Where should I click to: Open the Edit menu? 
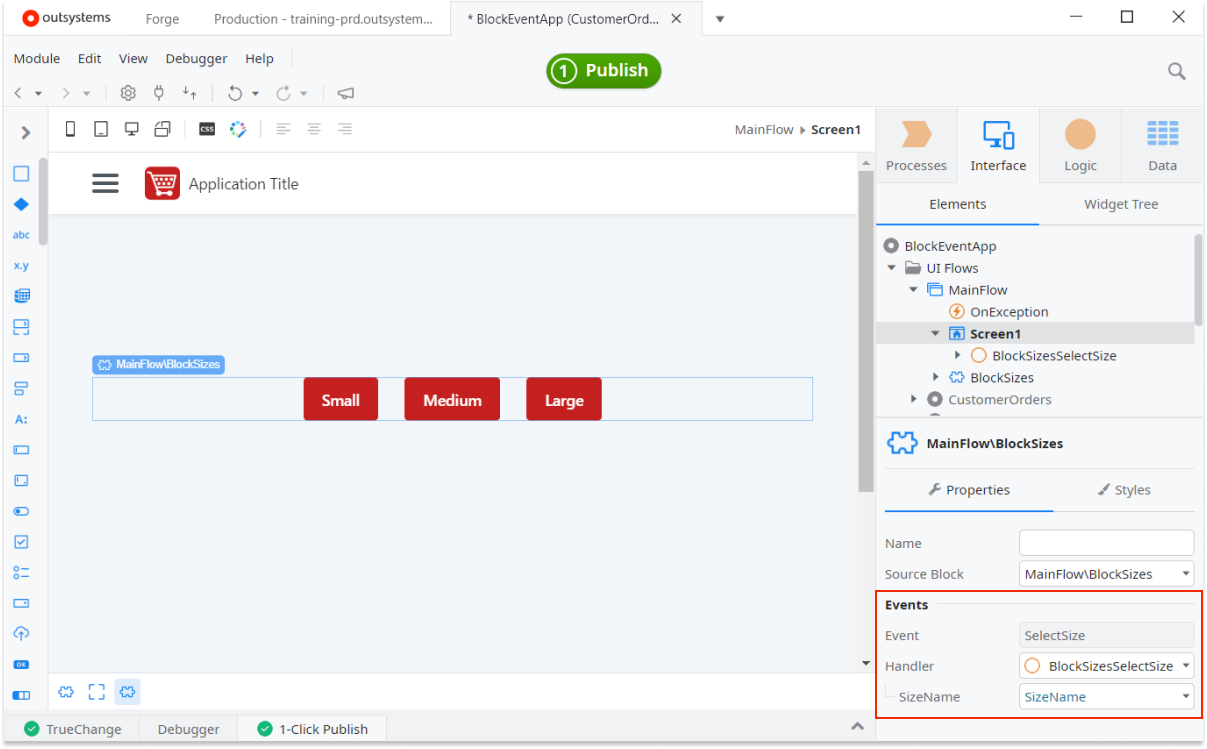pos(89,59)
